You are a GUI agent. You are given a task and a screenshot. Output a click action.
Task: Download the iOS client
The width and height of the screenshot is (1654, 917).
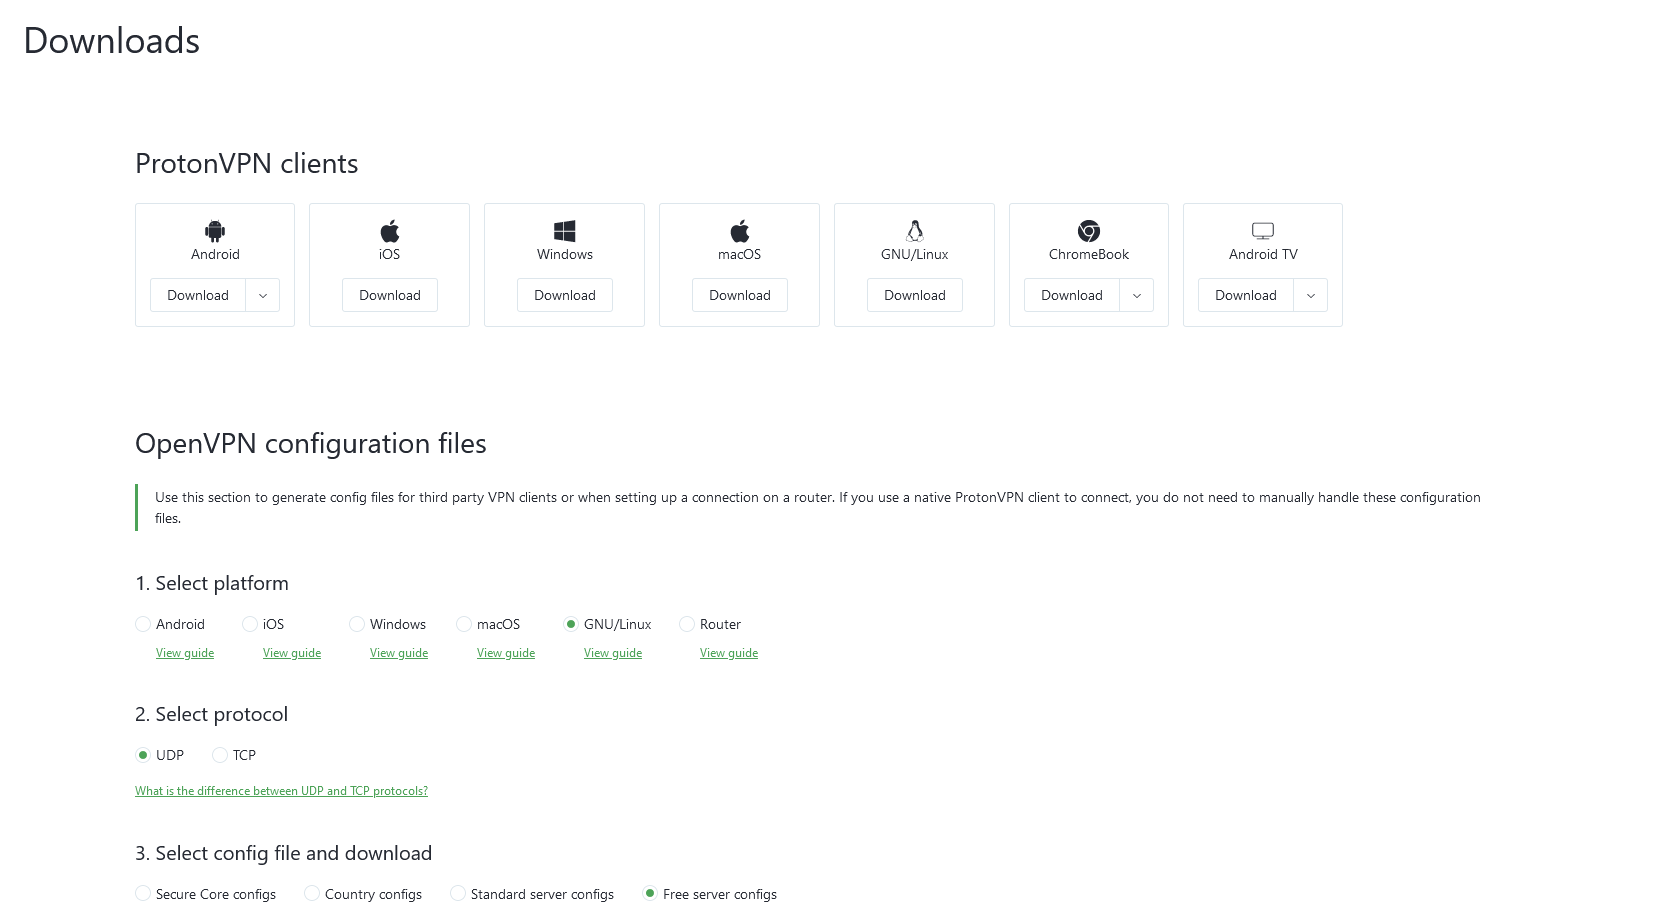pyautogui.click(x=390, y=295)
